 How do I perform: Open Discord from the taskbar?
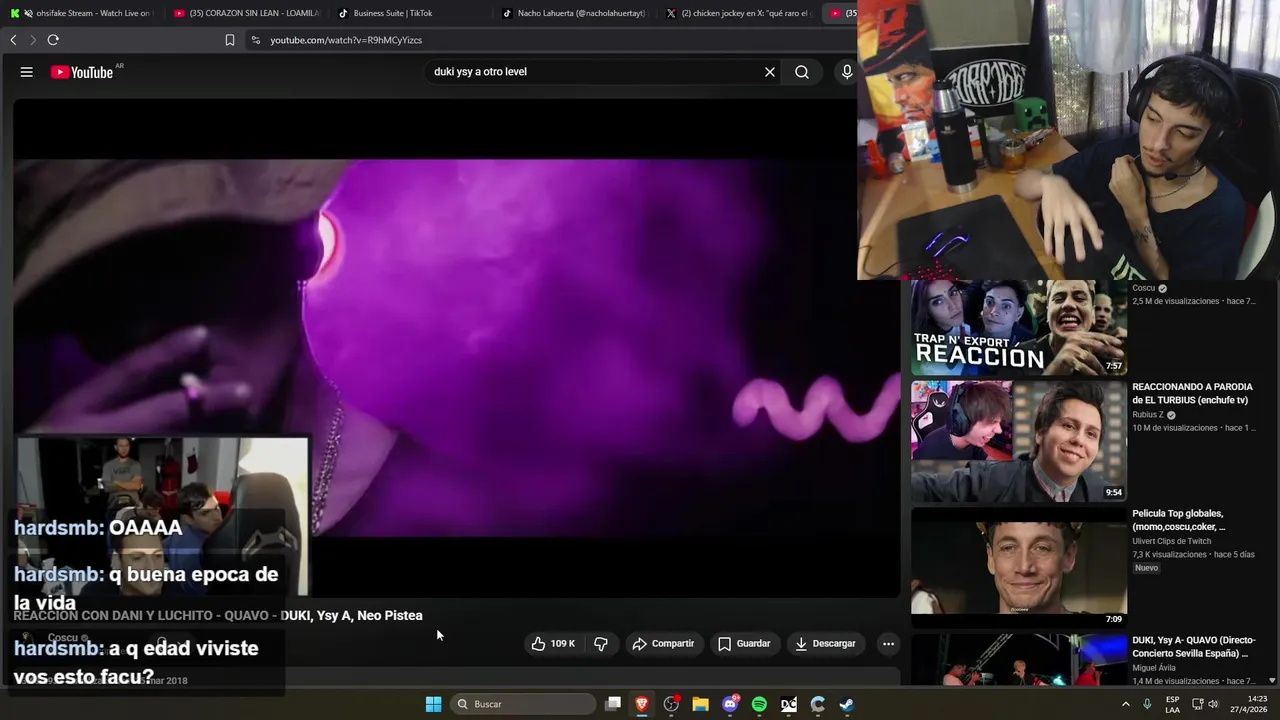pyautogui.click(x=730, y=704)
